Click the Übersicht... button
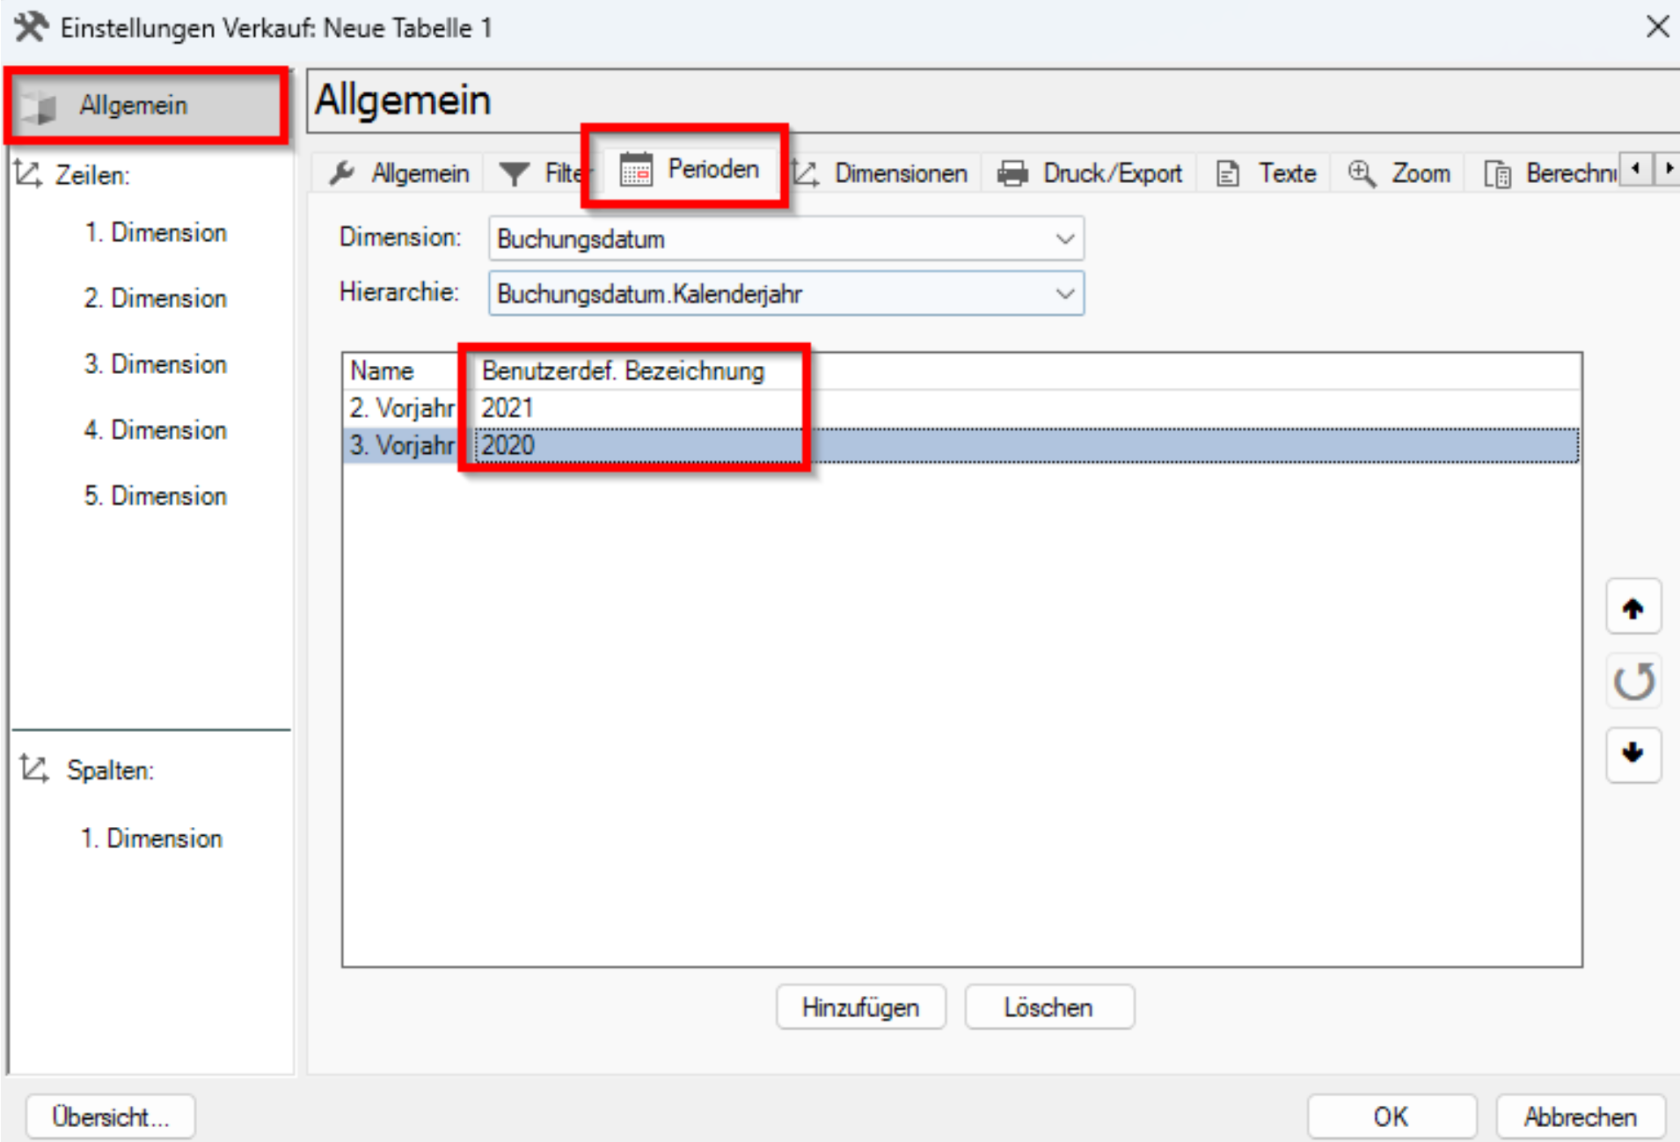The width and height of the screenshot is (1680, 1142). pos(110,1116)
